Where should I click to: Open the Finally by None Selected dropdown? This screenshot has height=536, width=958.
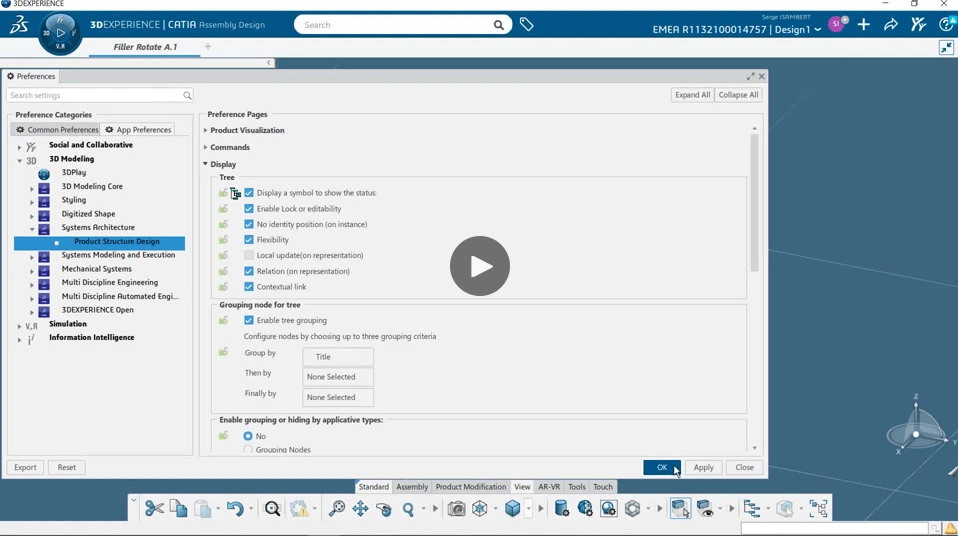[x=338, y=397]
